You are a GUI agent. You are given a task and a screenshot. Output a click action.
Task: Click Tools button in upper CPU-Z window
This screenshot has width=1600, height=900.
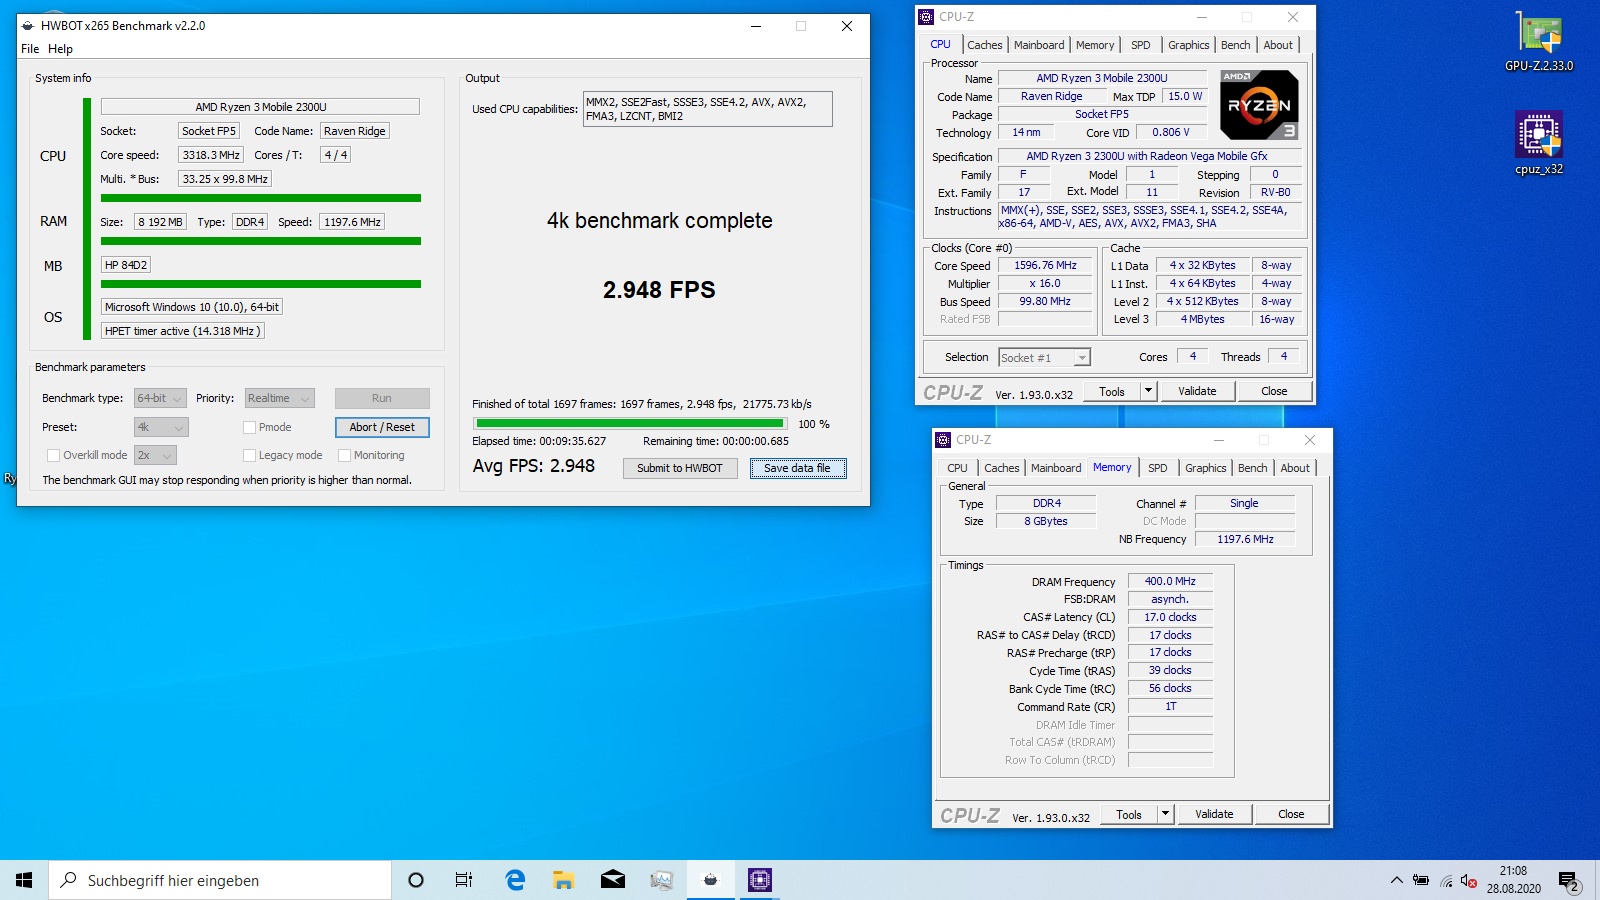point(1112,391)
